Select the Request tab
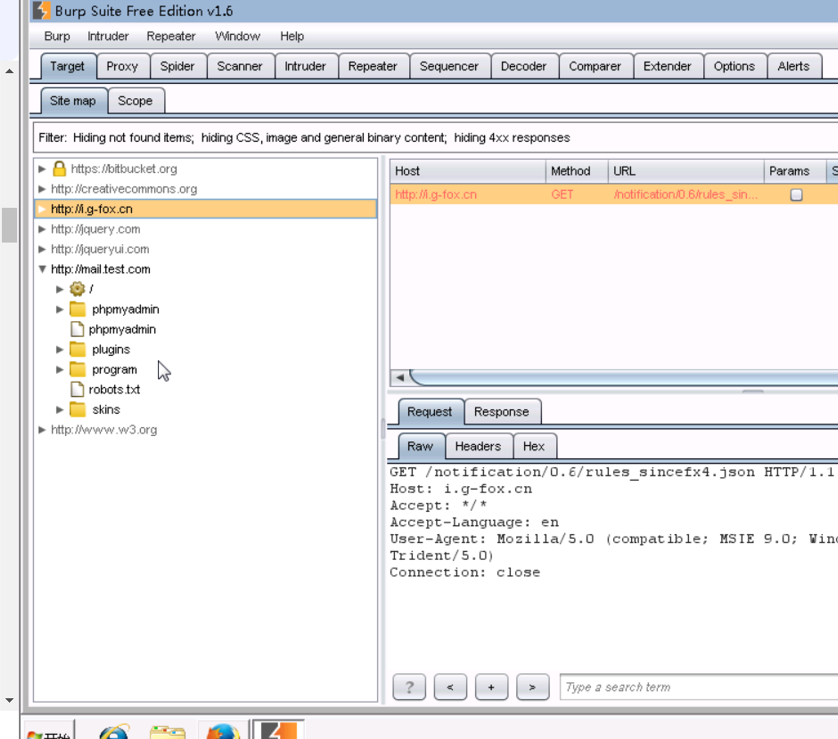The image size is (838, 739). click(x=430, y=412)
